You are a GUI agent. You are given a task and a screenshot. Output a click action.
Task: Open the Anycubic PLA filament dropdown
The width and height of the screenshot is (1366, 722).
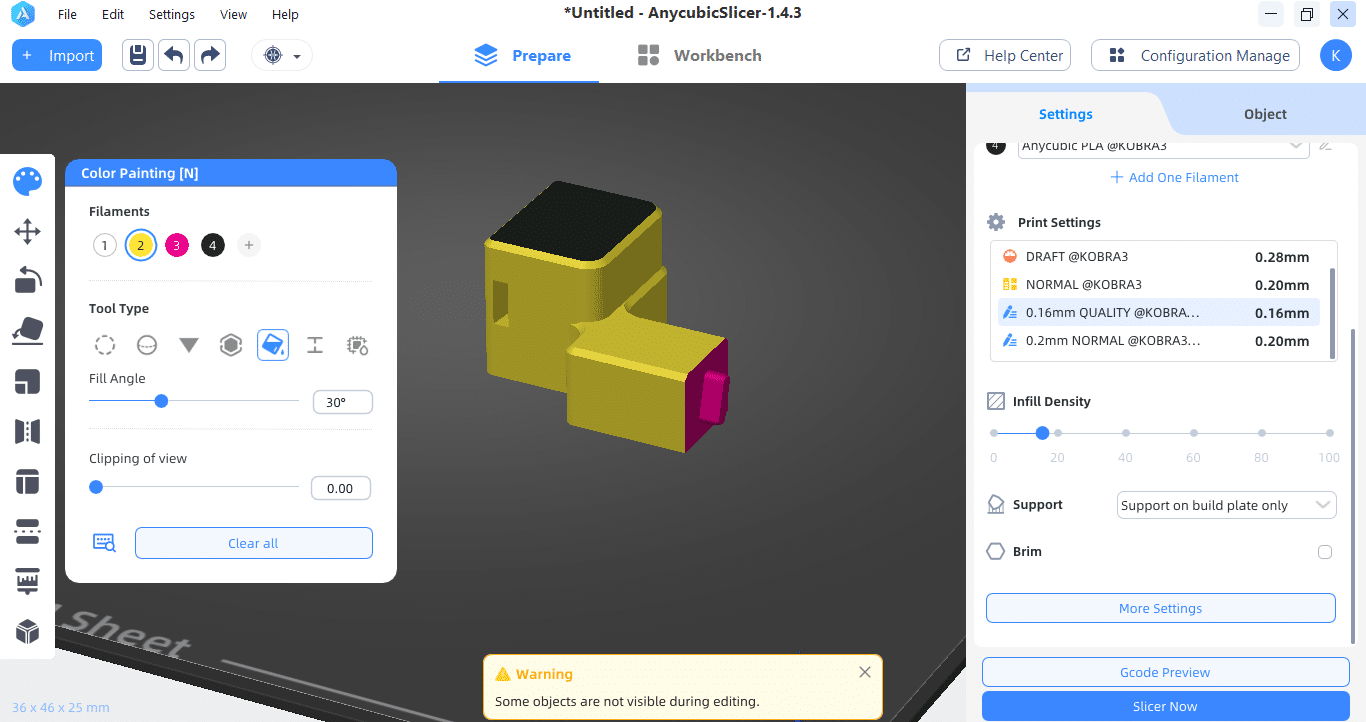coord(1163,146)
